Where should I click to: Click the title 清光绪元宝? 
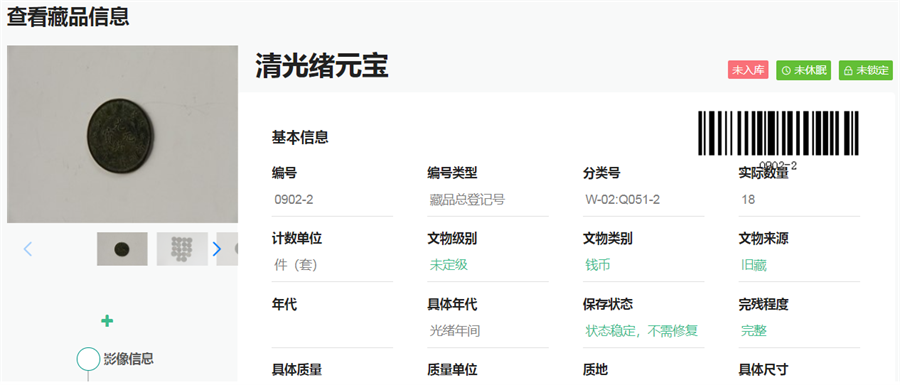[321, 67]
